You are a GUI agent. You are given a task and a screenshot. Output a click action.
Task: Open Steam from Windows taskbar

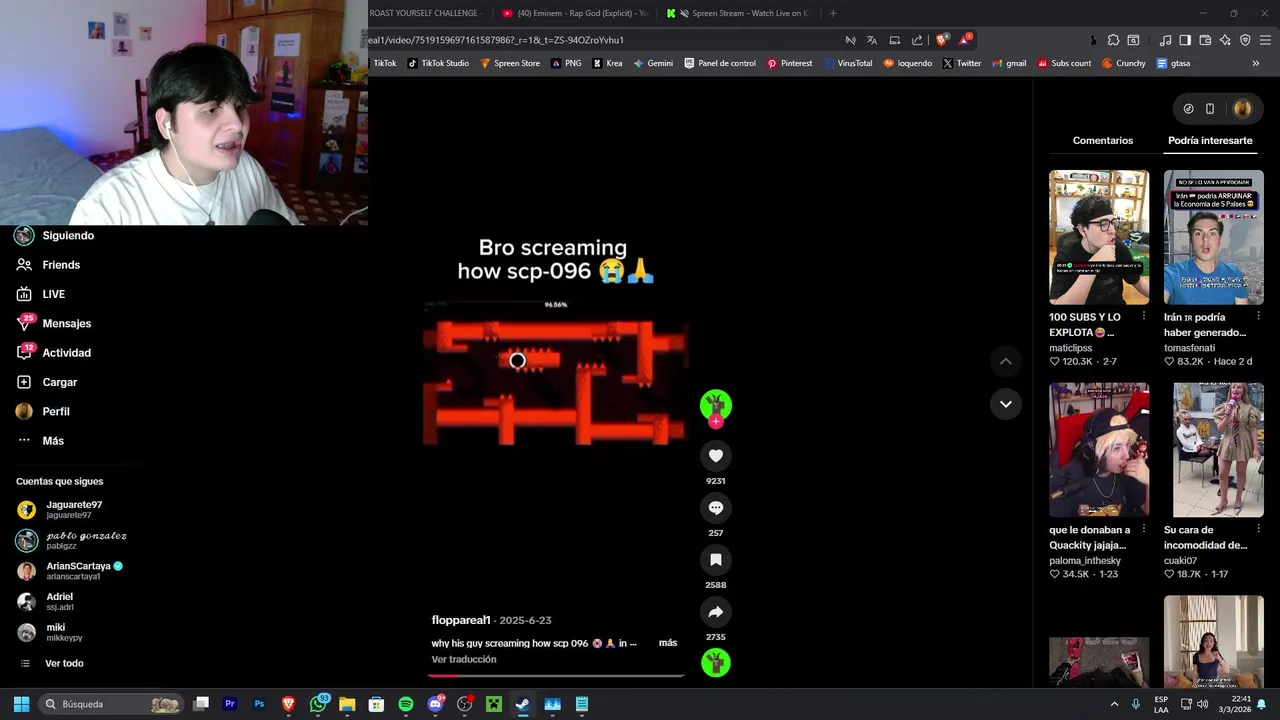tap(522, 704)
